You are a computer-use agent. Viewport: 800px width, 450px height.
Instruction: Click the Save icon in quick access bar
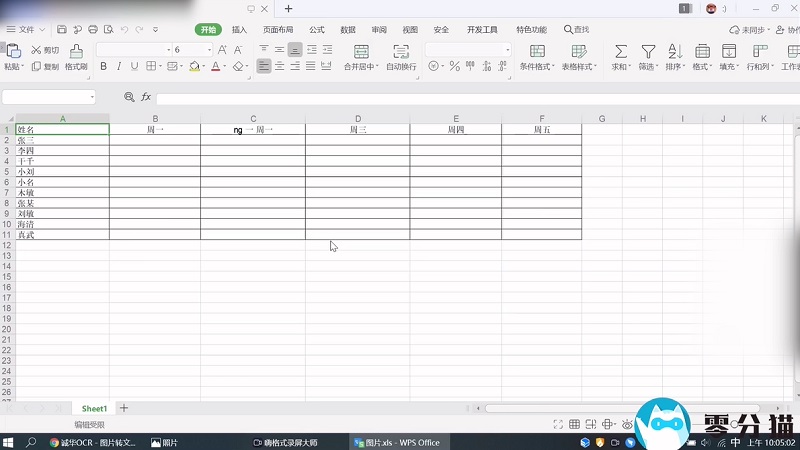[62, 30]
